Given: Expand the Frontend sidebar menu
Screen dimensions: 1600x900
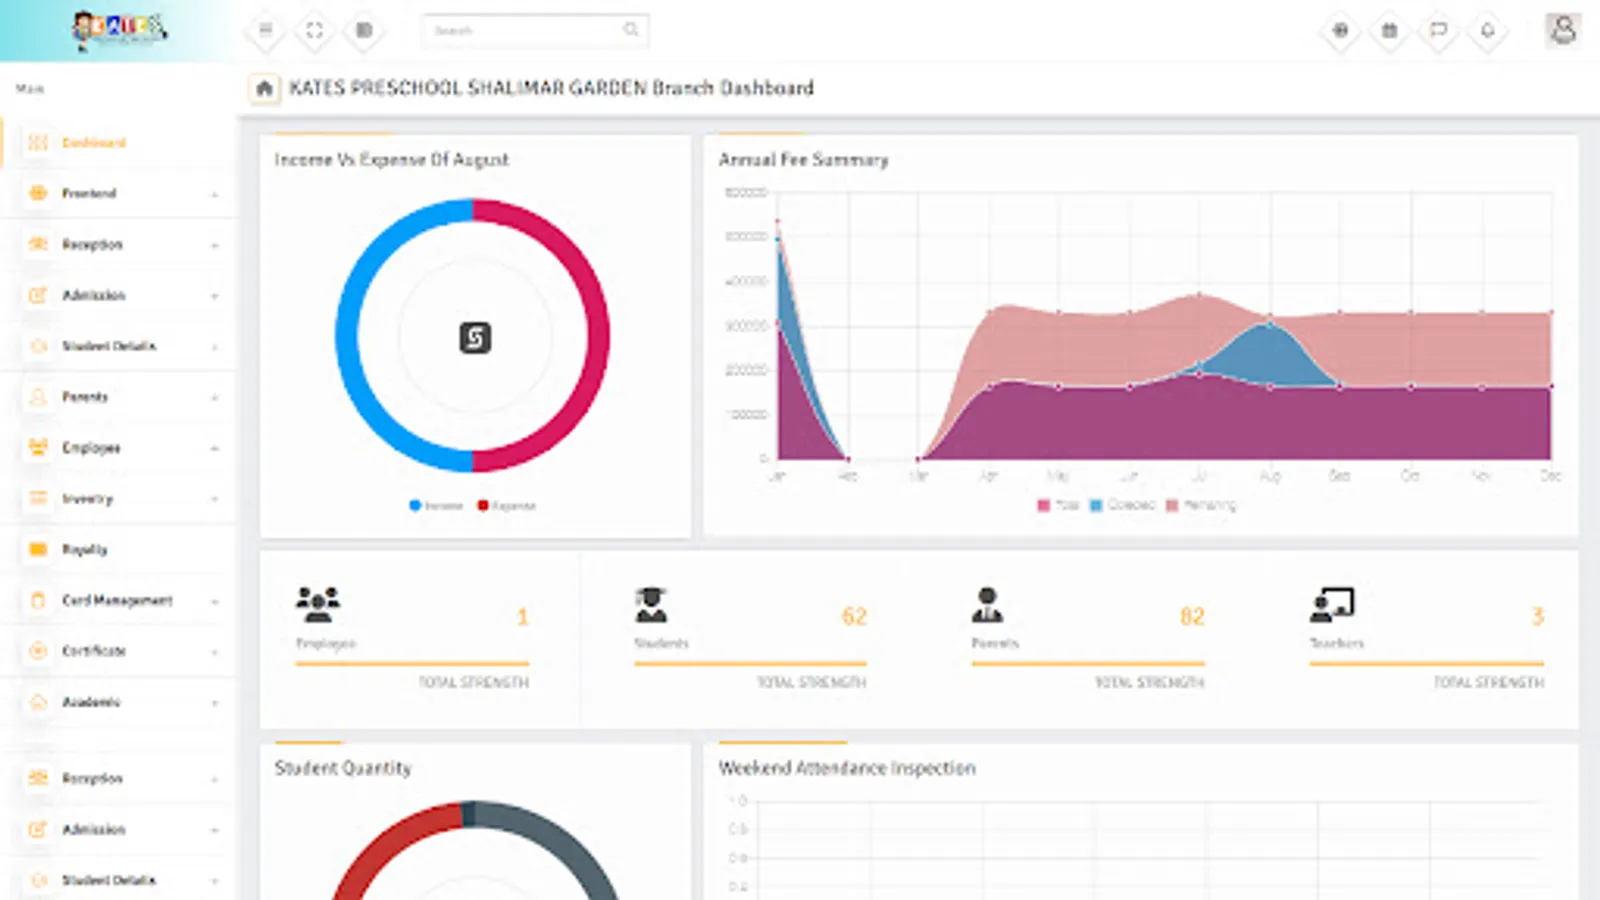Looking at the screenshot, I should point(120,193).
